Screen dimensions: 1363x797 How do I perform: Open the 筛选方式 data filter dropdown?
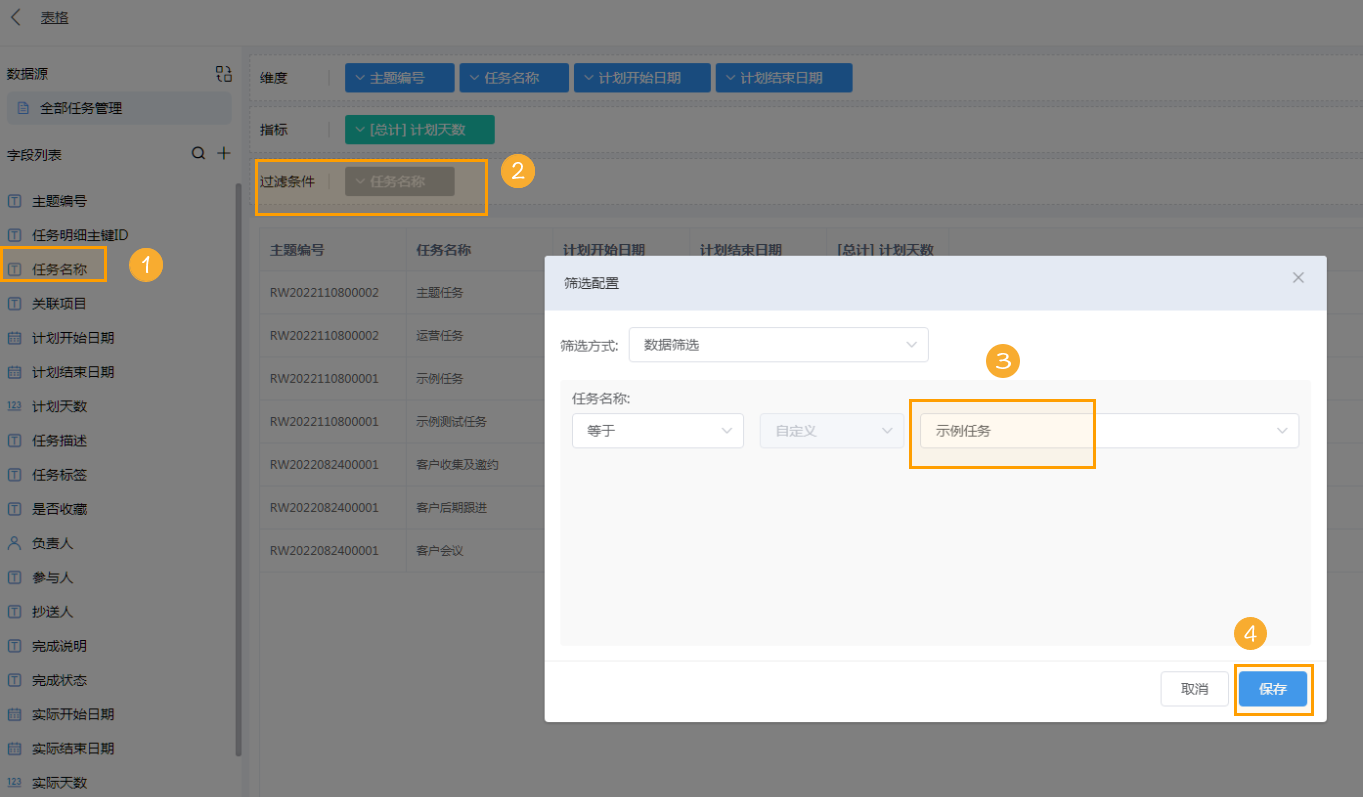(x=778, y=344)
